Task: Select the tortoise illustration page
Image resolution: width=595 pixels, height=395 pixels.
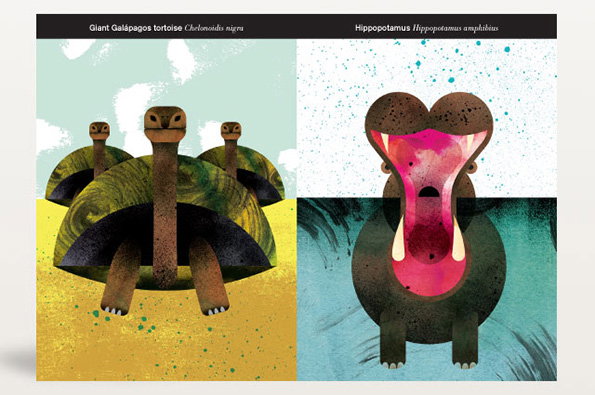Action: pos(166,209)
